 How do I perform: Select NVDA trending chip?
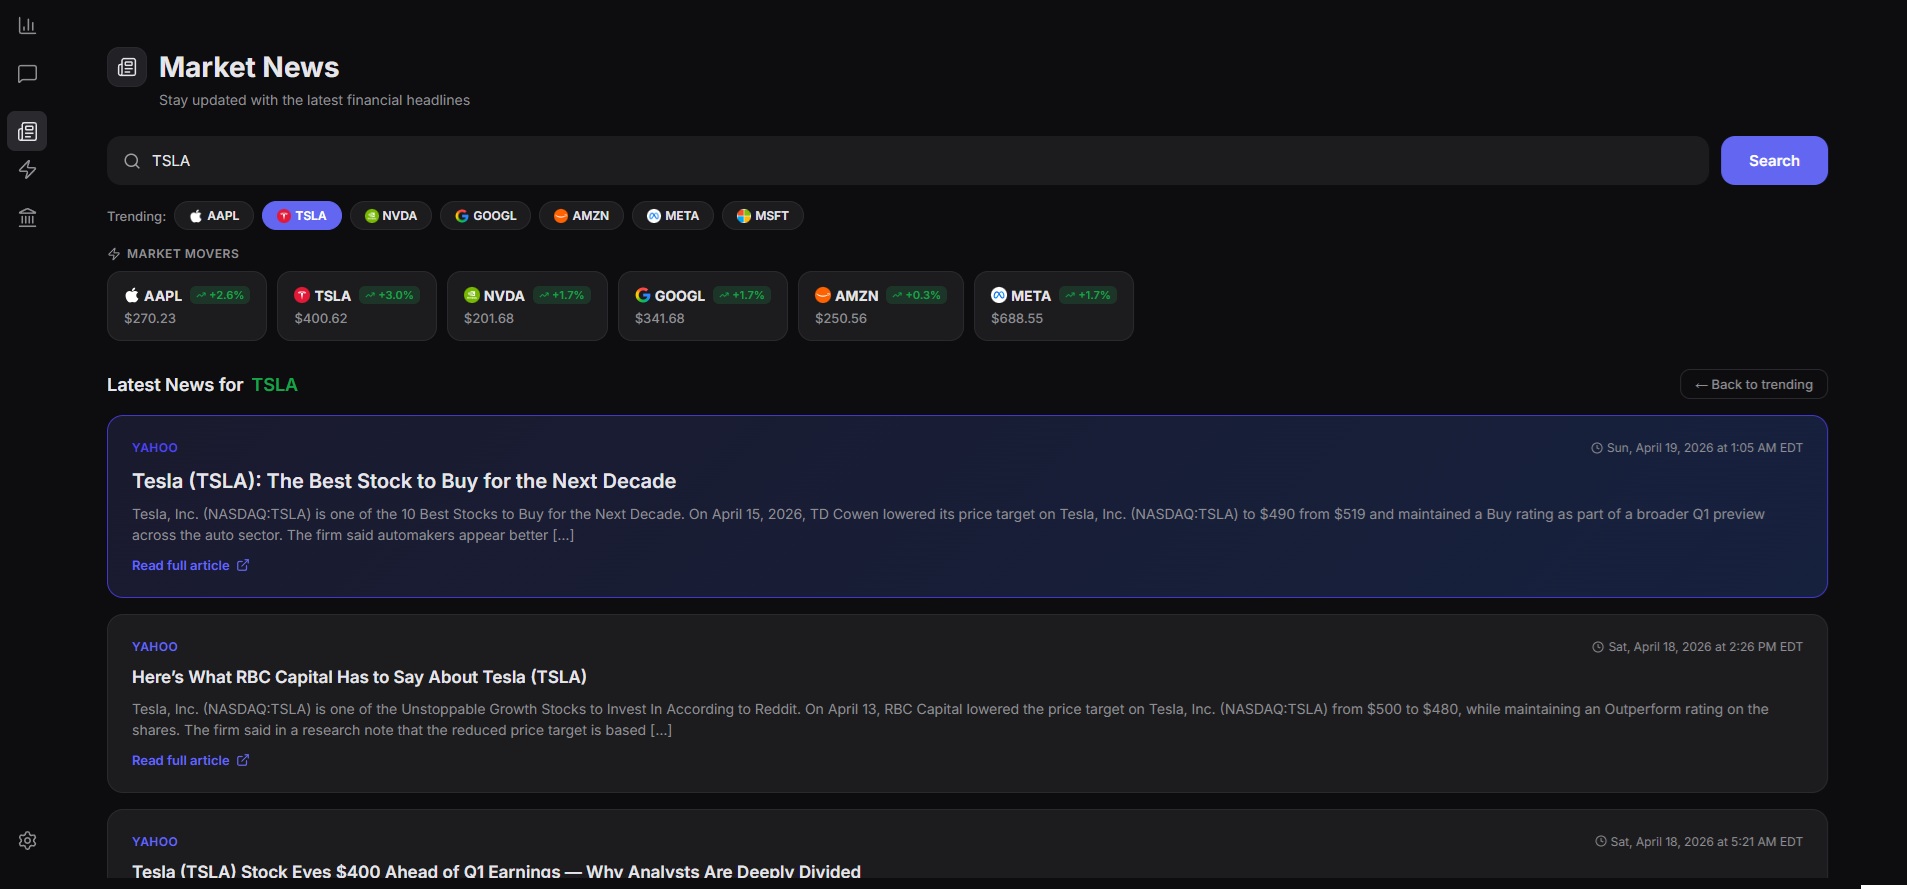(390, 216)
